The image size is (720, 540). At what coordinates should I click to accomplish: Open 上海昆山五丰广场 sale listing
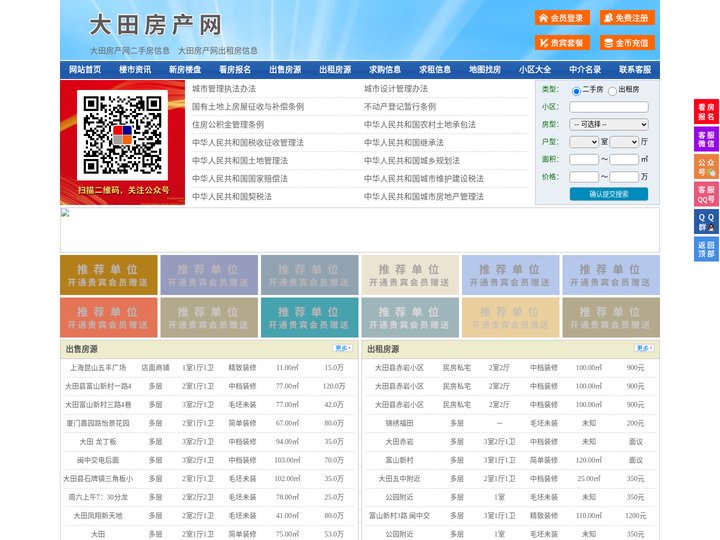point(98,368)
